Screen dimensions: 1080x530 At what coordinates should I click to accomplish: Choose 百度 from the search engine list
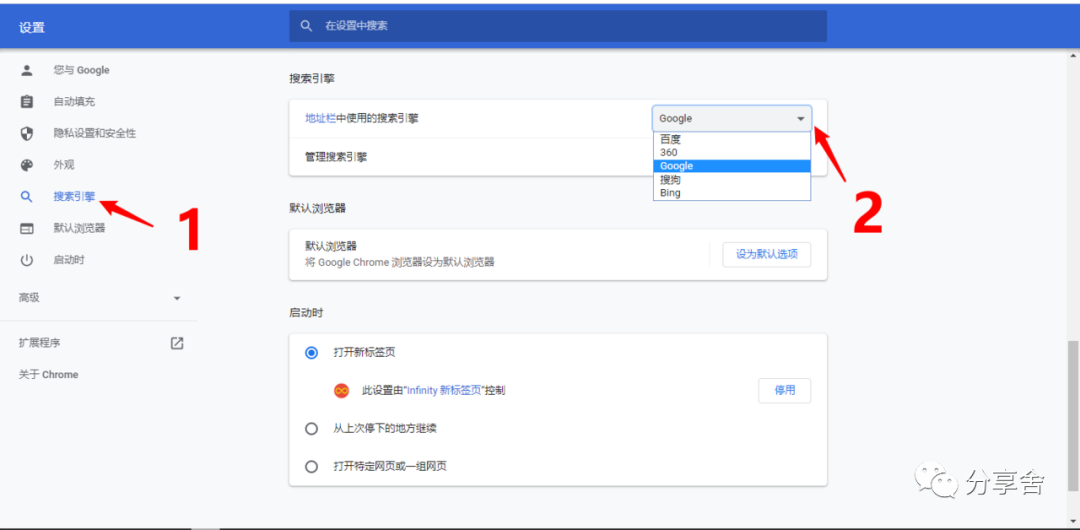tap(731, 139)
